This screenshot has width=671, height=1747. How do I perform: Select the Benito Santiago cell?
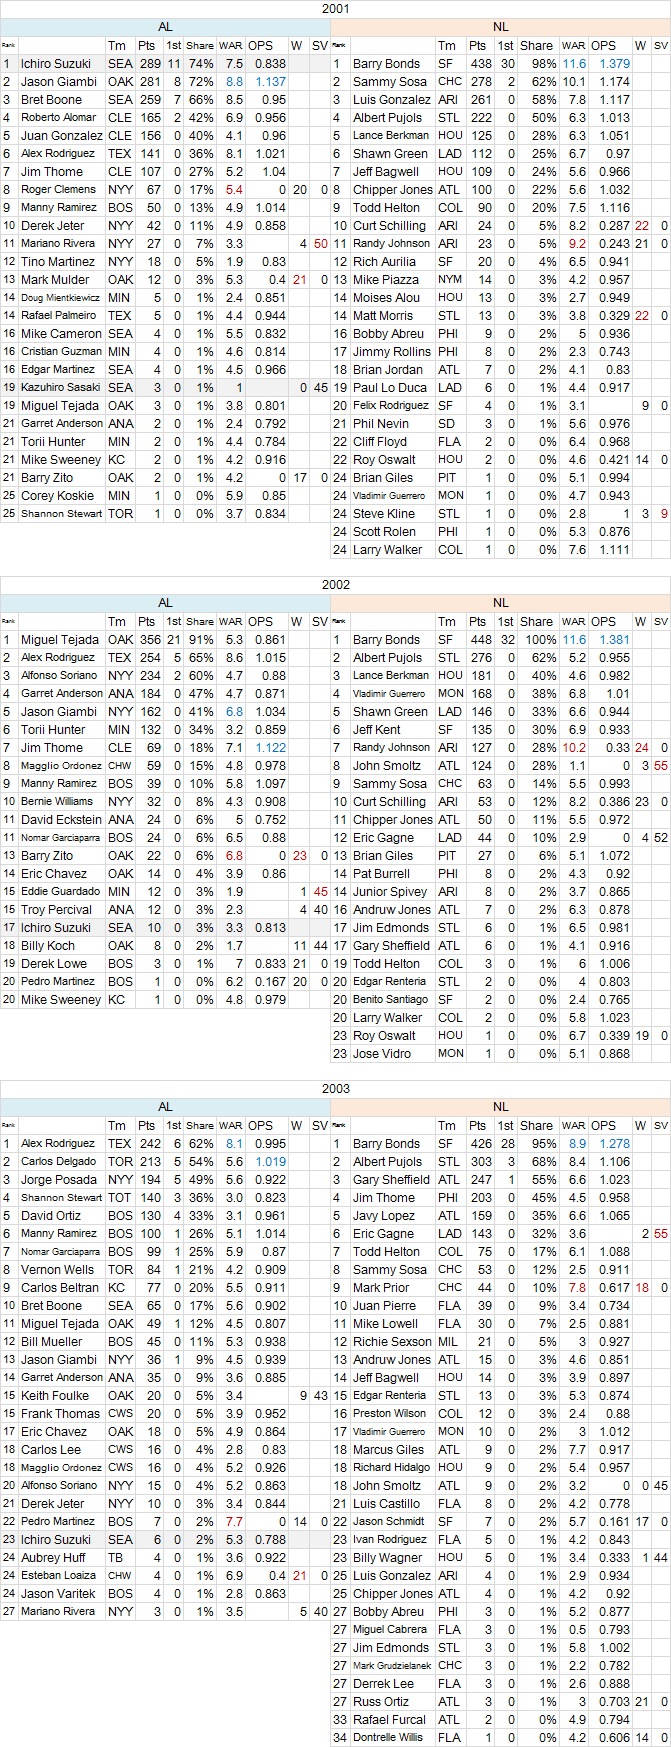393,999
